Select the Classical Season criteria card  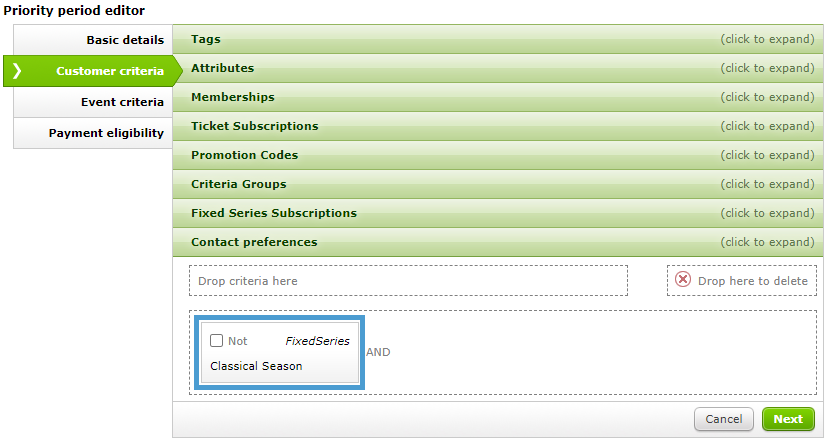pyautogui.click(x=279, y=352)
